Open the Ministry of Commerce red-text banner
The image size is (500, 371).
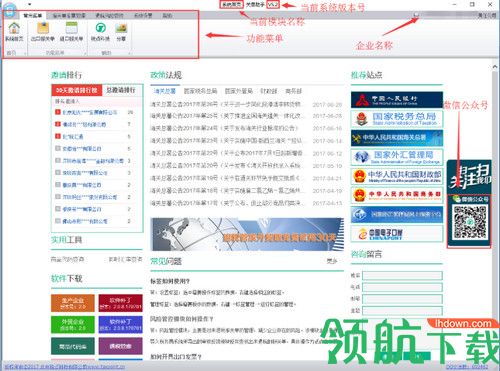[x=397, y=195]
